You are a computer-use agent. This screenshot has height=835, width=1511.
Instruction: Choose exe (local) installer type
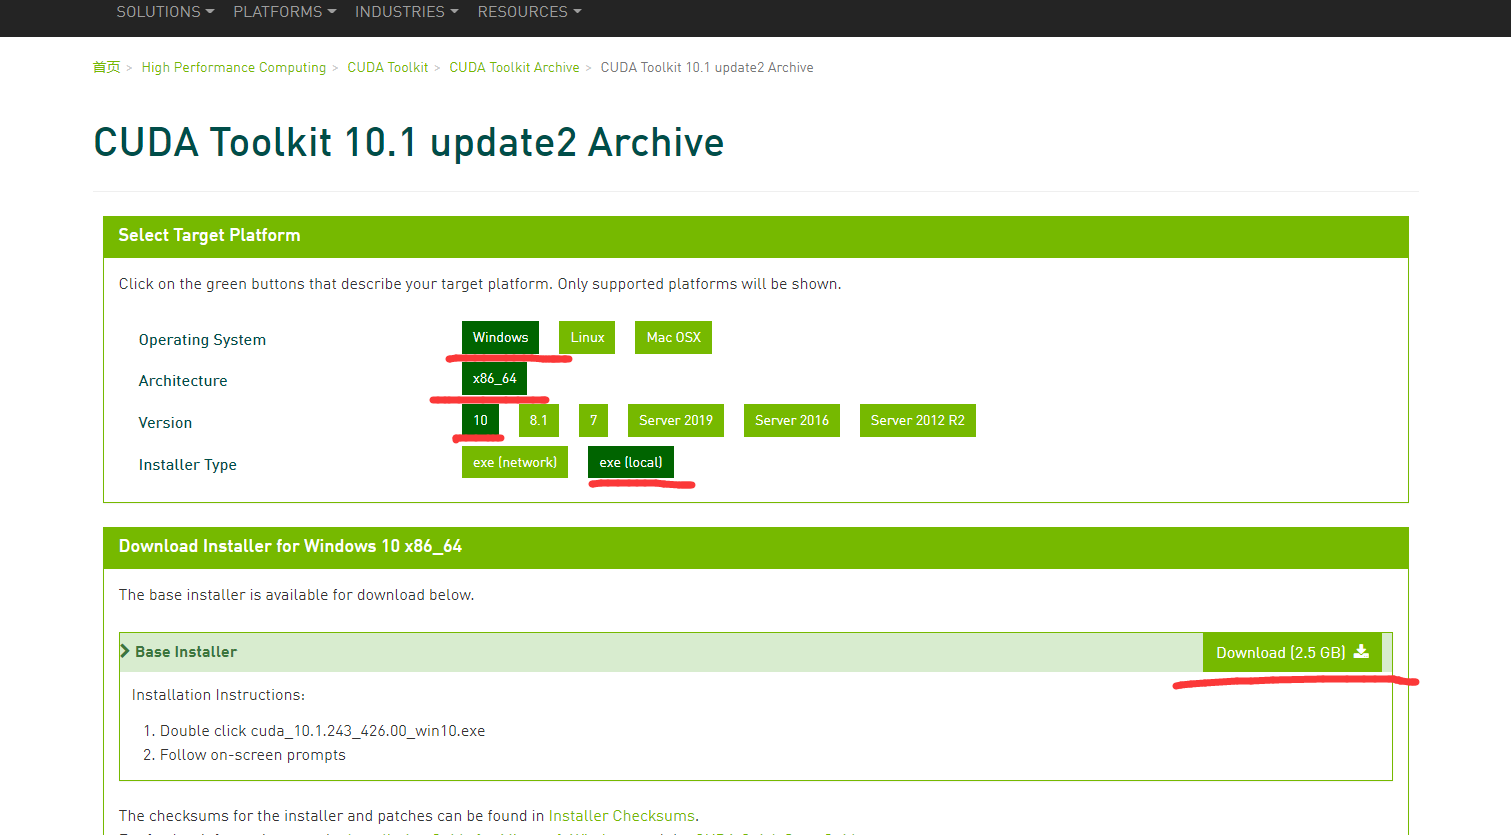[630, 462]
